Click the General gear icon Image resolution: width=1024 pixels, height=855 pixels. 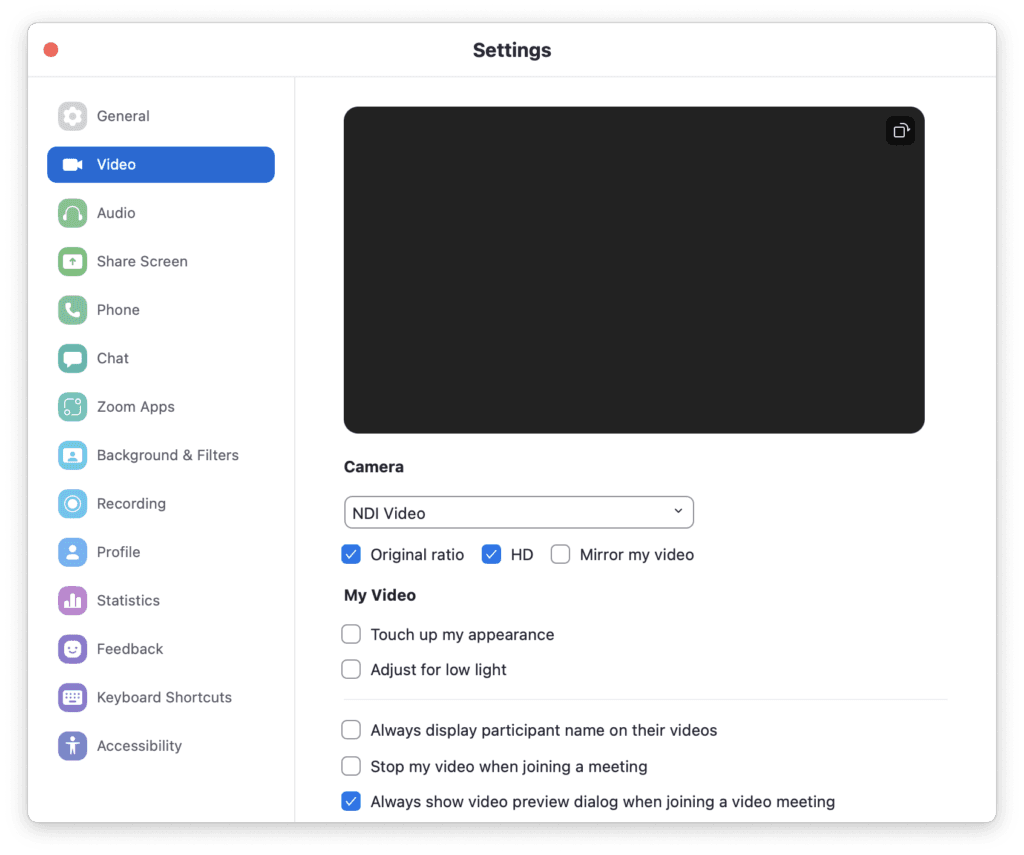(73, 116)
